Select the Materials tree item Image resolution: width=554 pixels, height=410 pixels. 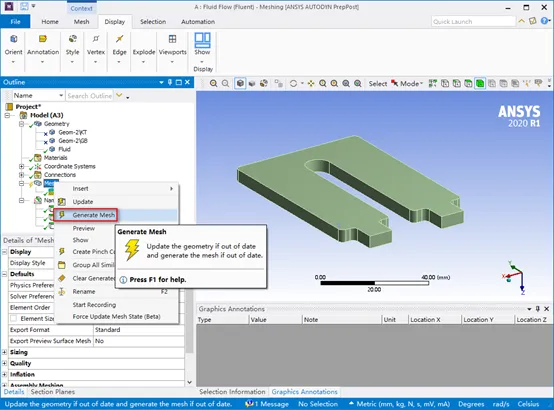tap(55, 158)
